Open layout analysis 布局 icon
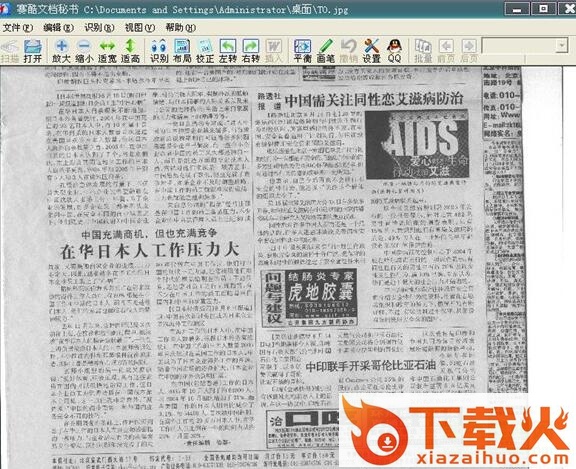 [x=182, y=51]
